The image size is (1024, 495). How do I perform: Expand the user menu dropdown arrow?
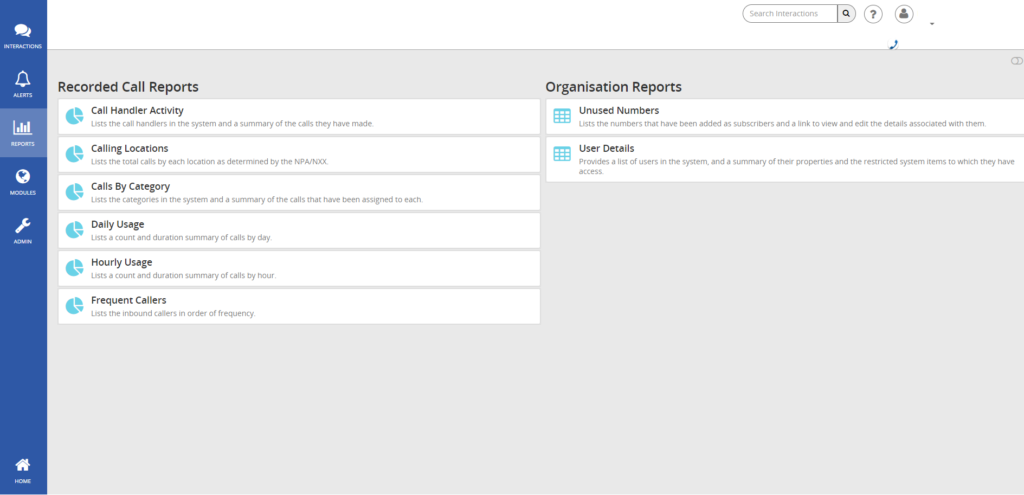point(932,24)
